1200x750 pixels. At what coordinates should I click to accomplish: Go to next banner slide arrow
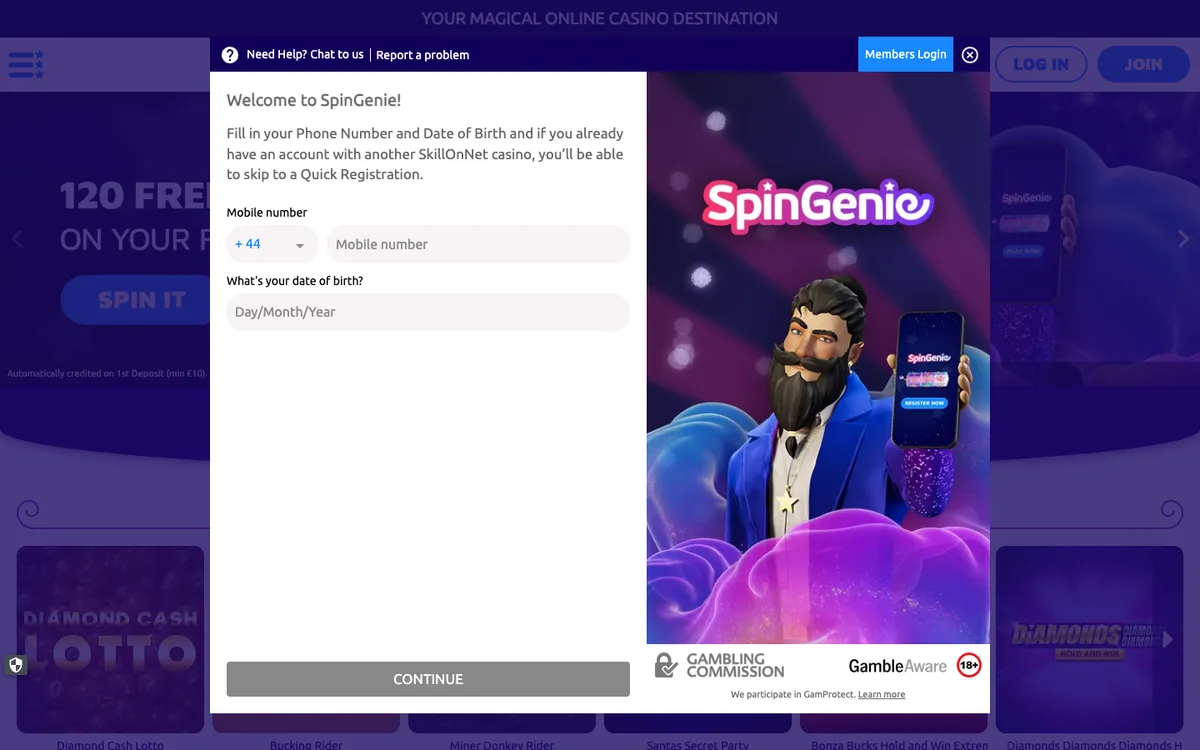tap(1184, 239)
